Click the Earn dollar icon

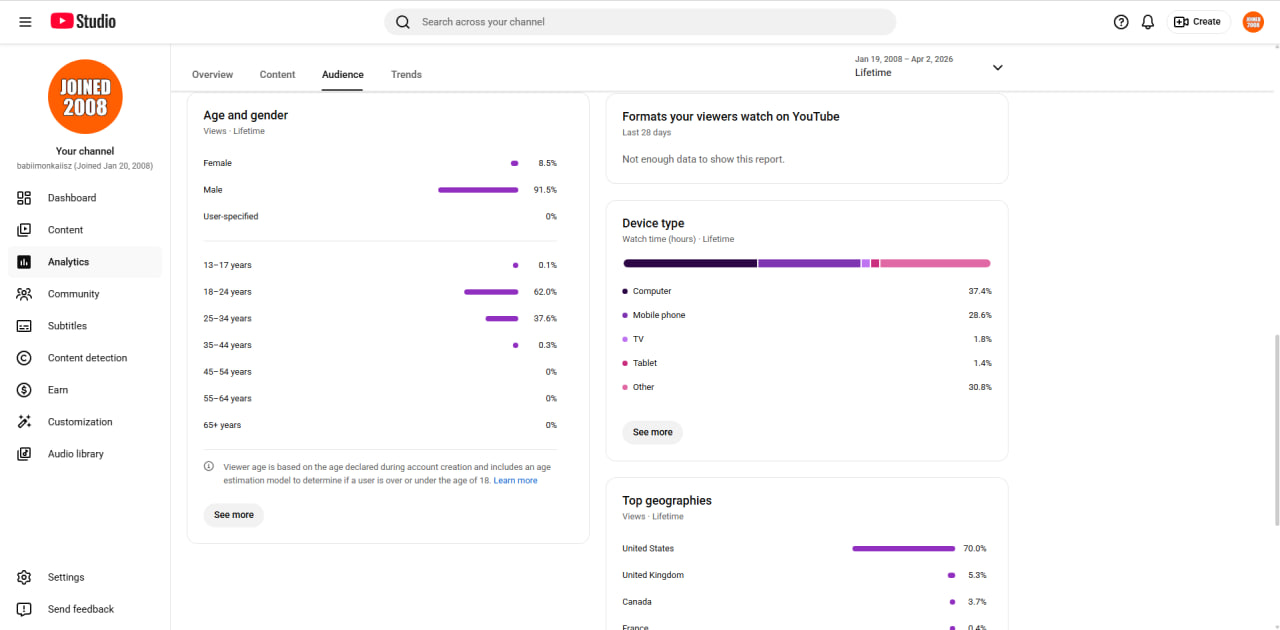[x=24, y=390]
